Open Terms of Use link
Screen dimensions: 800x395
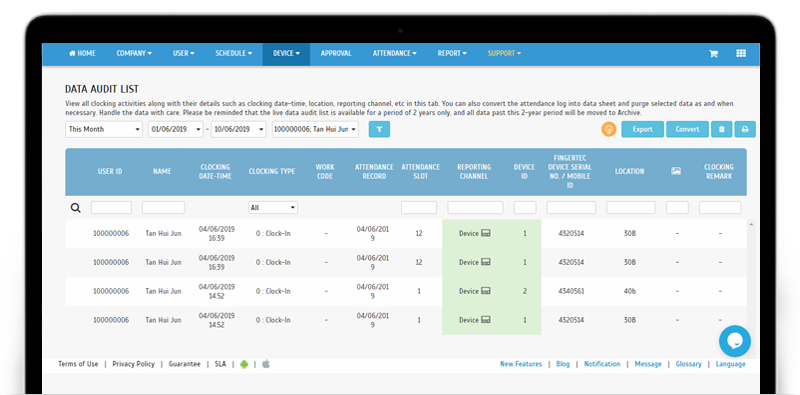pyautogui.click(x=78, y=364)
